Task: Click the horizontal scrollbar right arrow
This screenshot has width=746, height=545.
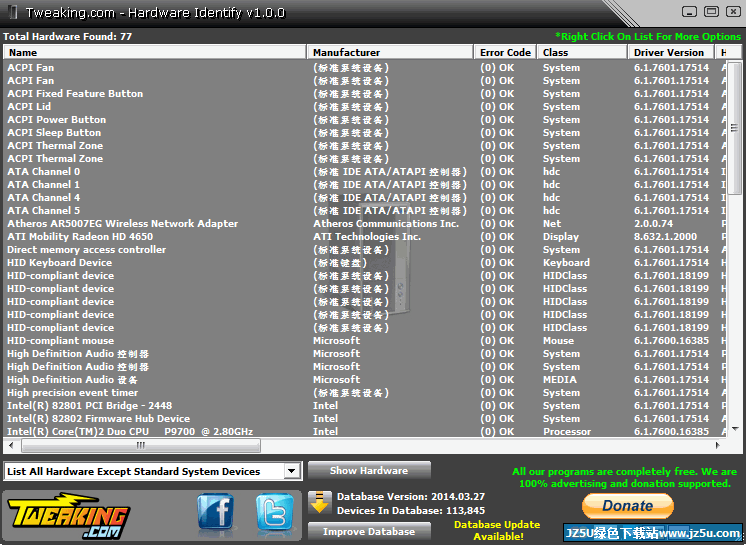Action: [x=717, y=446]
